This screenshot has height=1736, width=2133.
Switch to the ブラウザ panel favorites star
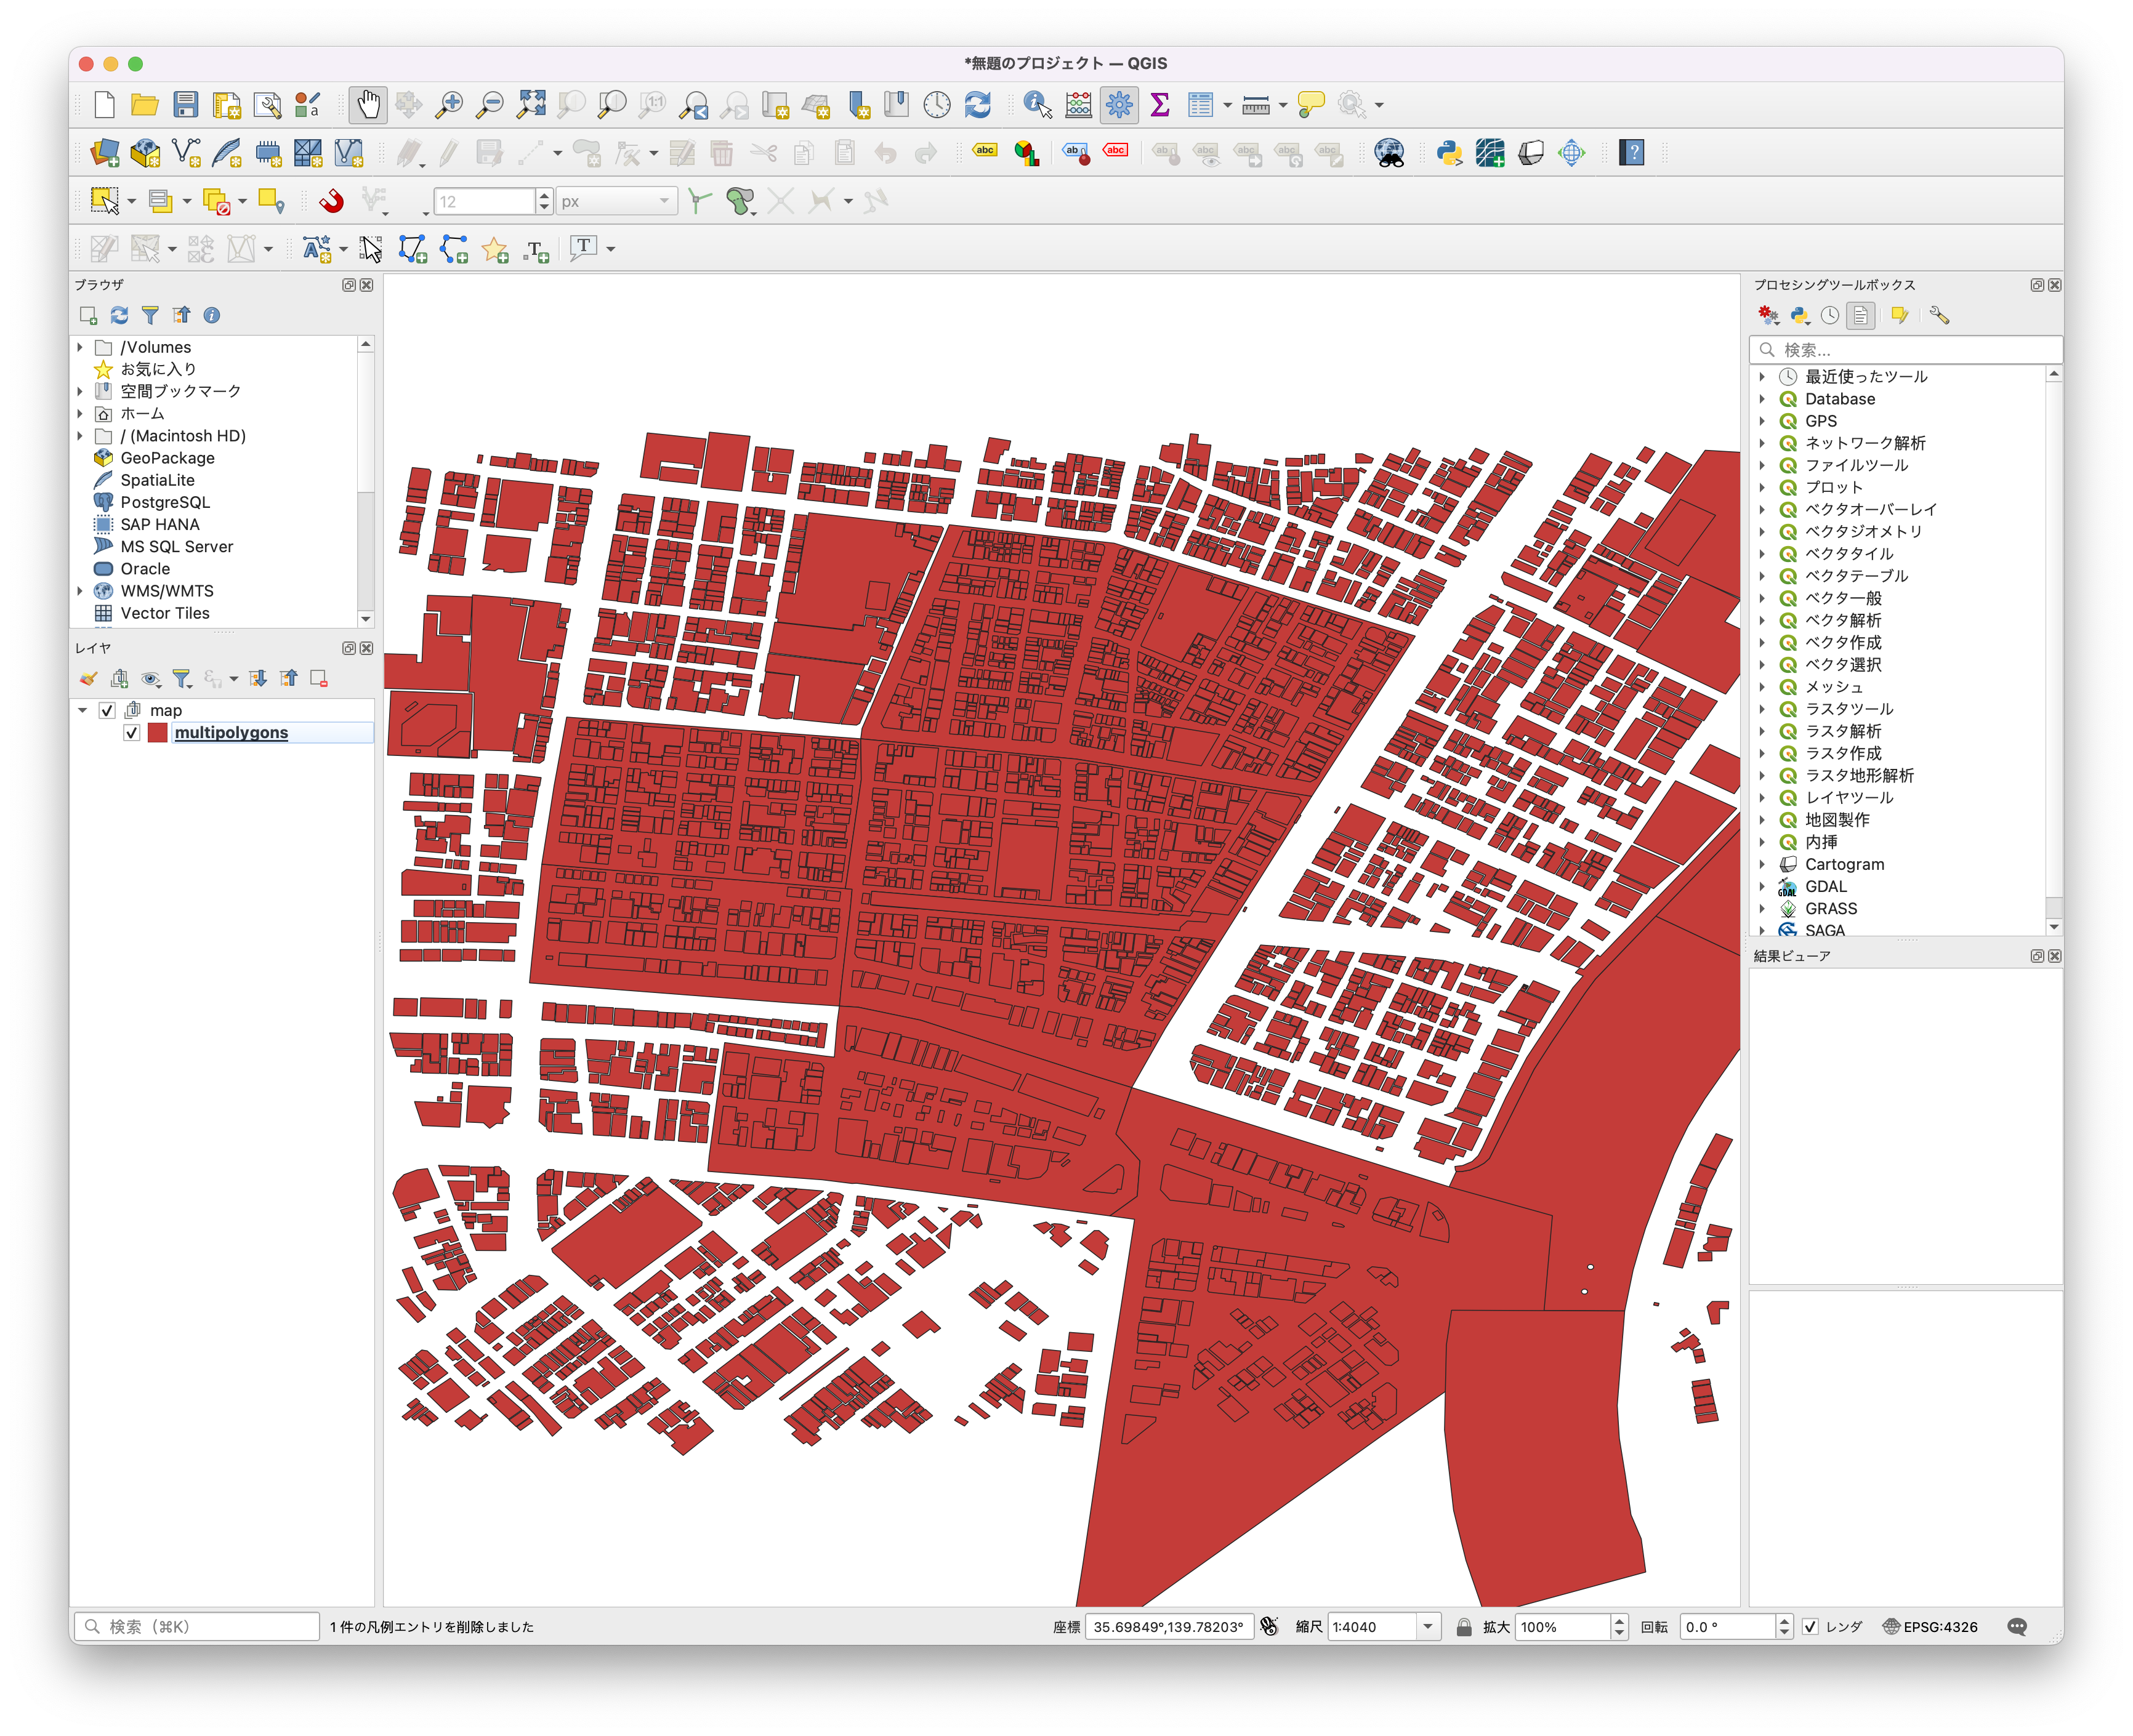(x=103, y=368)
